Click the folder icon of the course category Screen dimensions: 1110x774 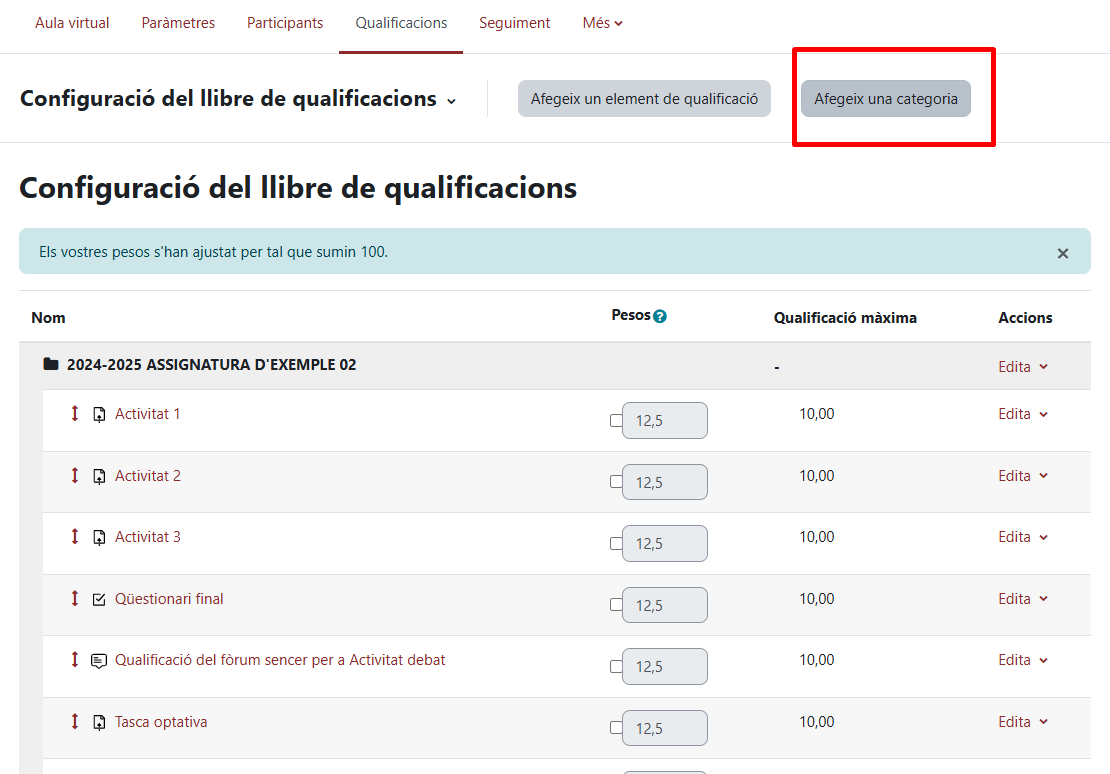coord(51,365)
